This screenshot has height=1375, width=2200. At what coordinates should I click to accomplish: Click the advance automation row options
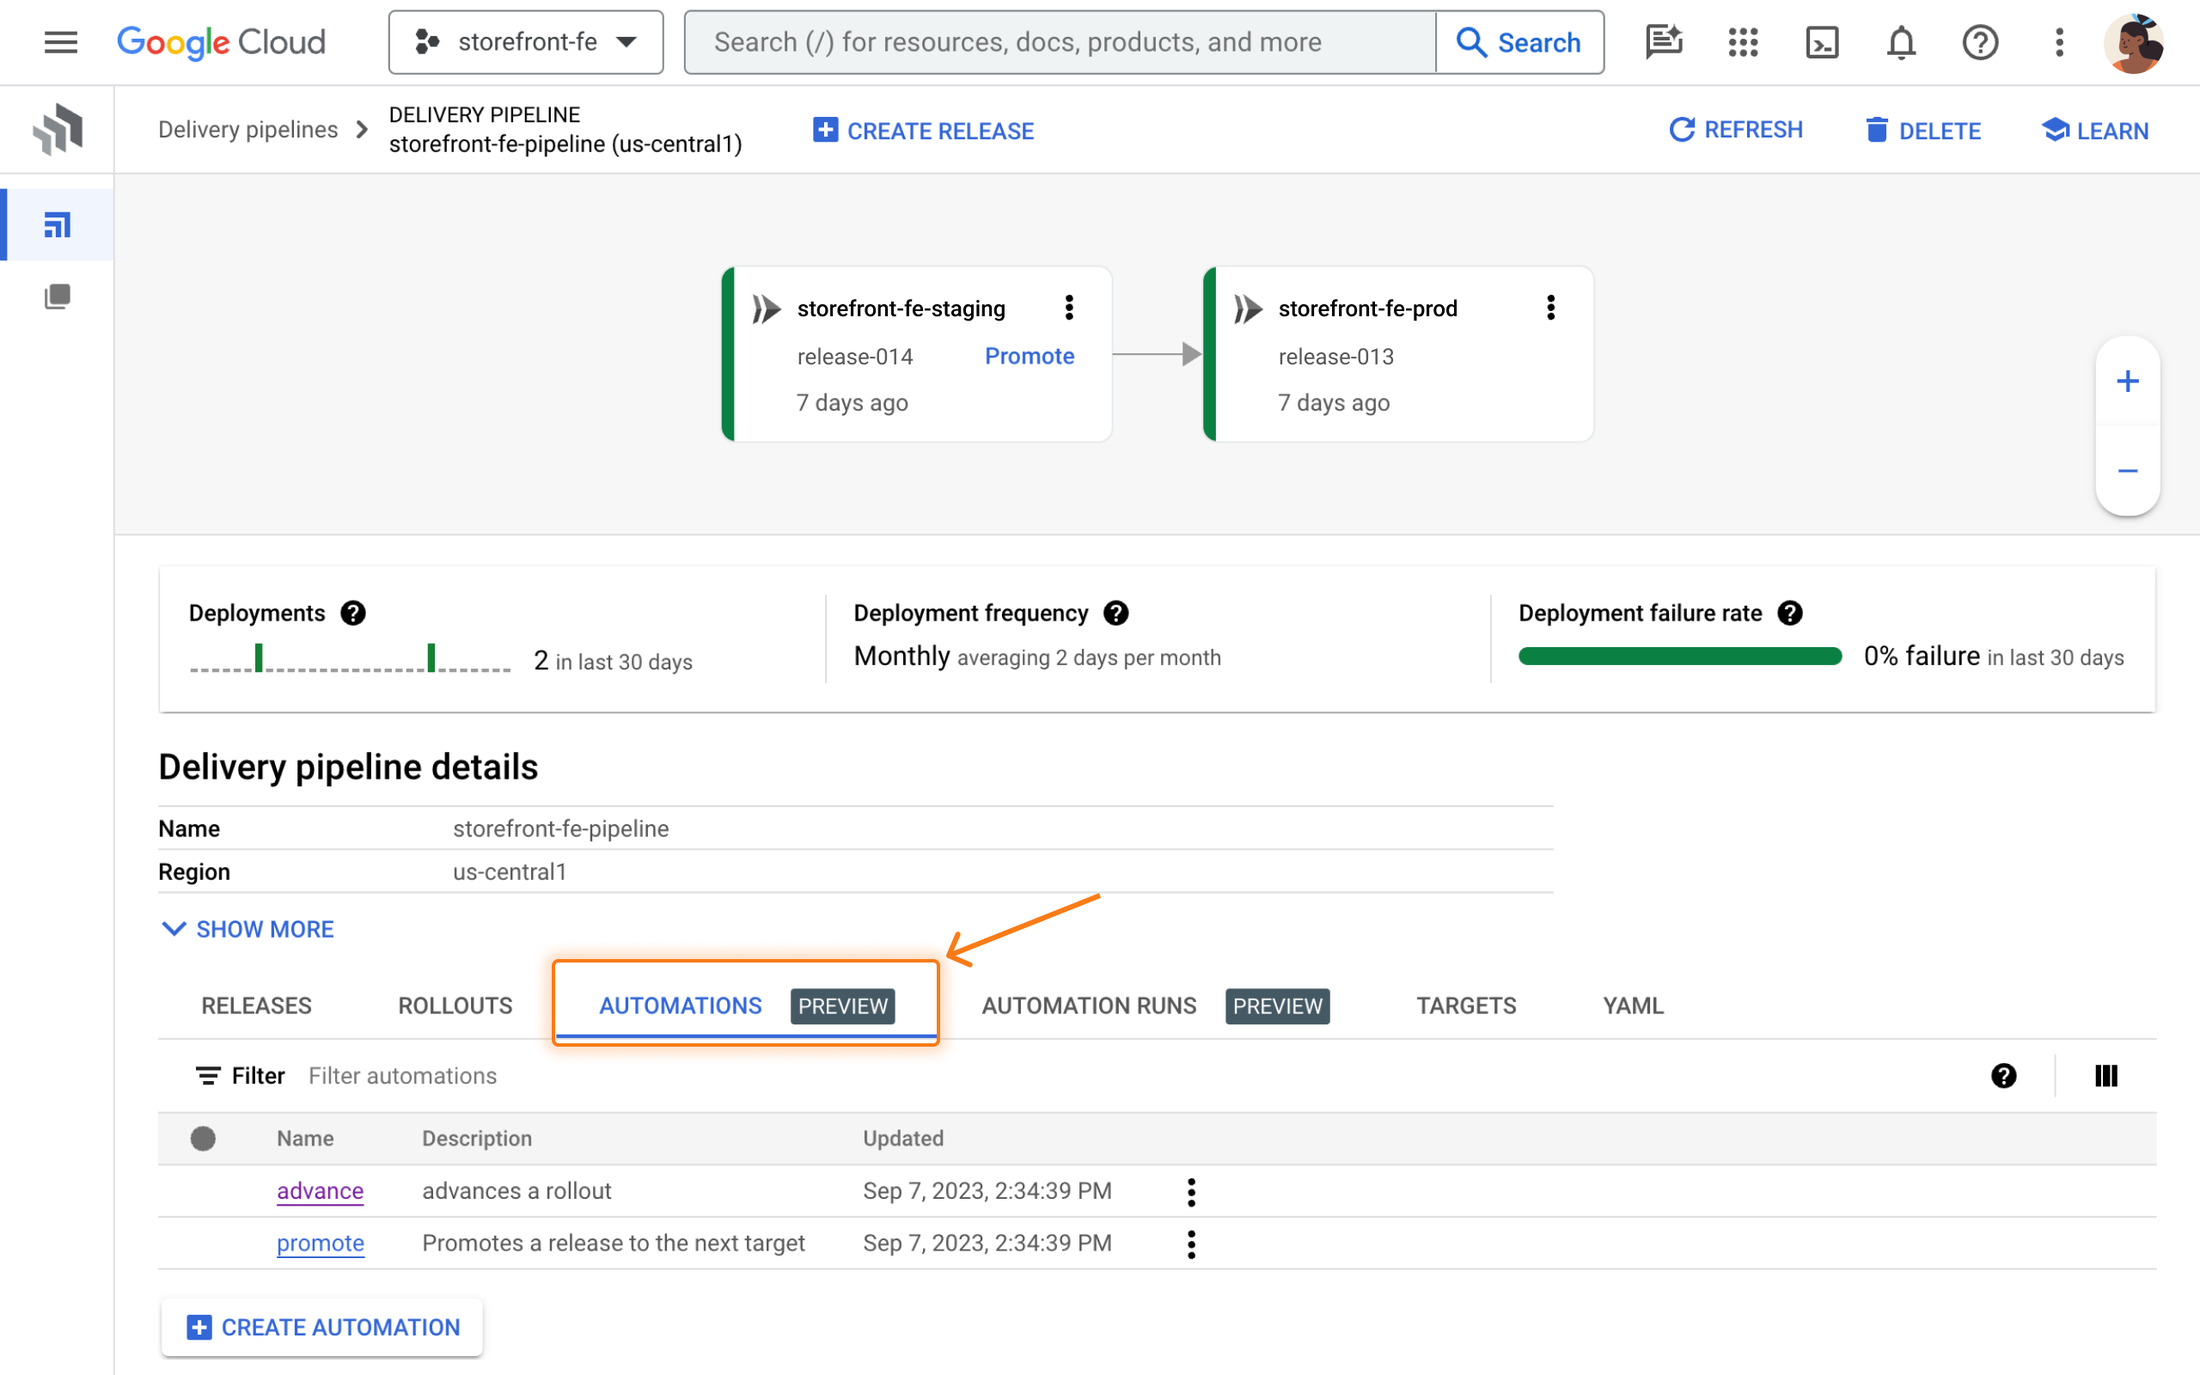[x=1191, y=1191]
